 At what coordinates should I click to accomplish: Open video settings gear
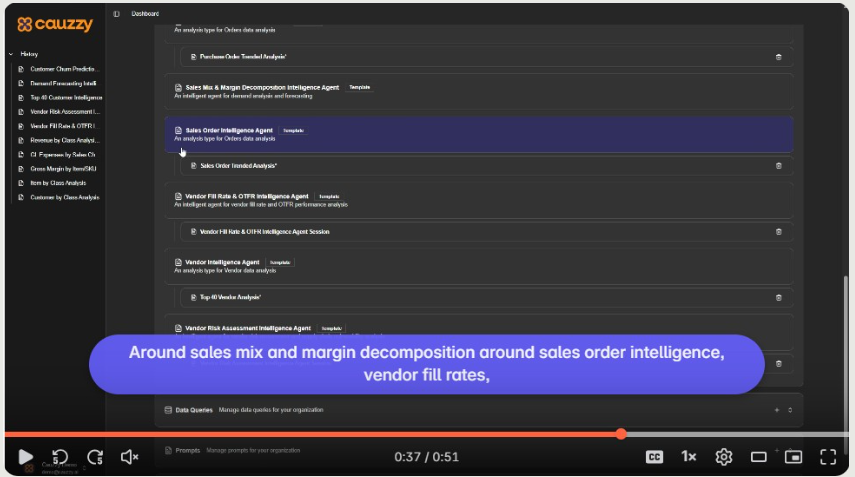(x=724, y=457)
